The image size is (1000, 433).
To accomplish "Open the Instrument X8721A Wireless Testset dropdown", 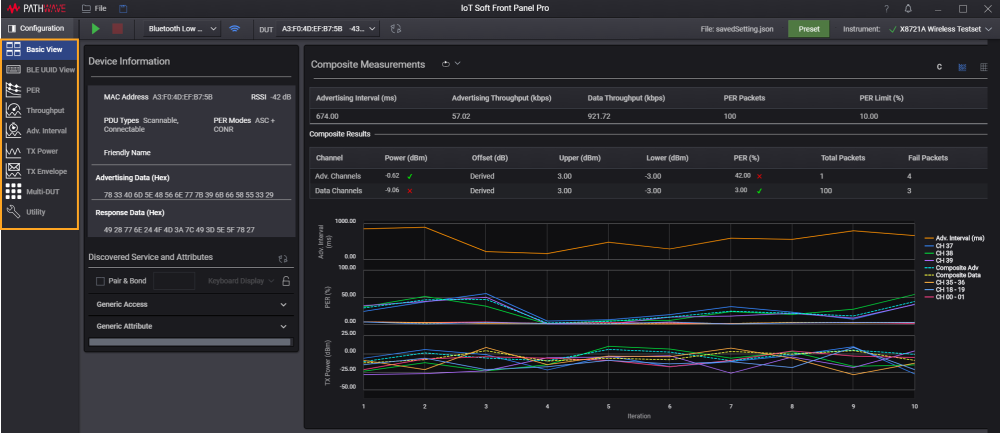I will coord(940,29).
